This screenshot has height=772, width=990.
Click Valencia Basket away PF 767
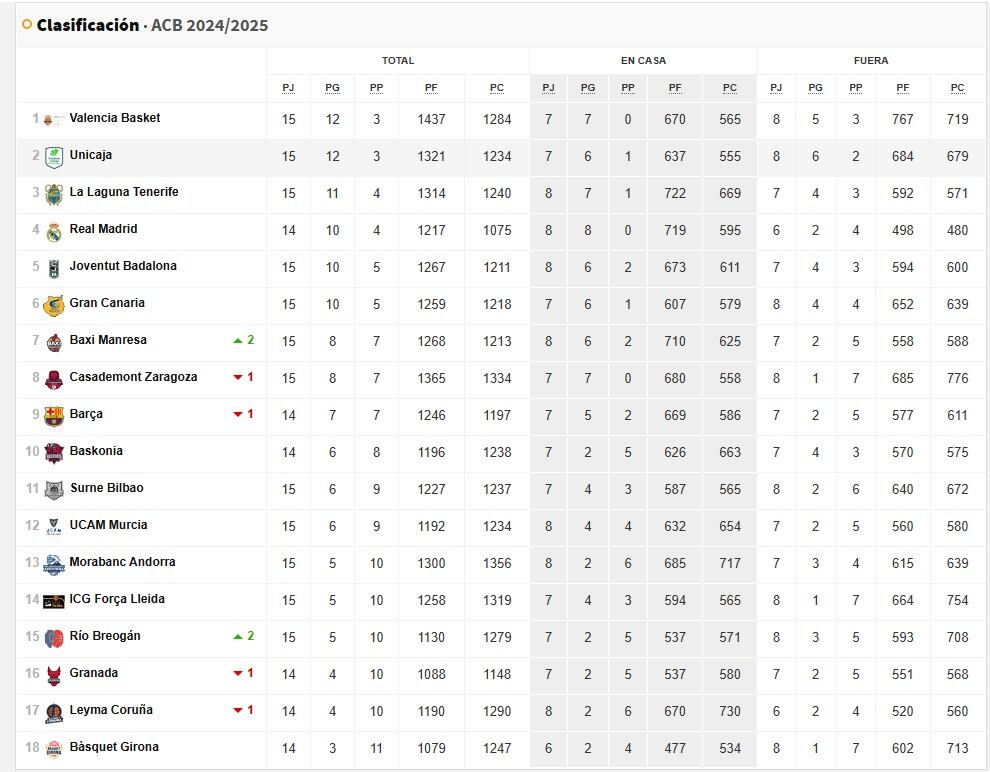903,119
